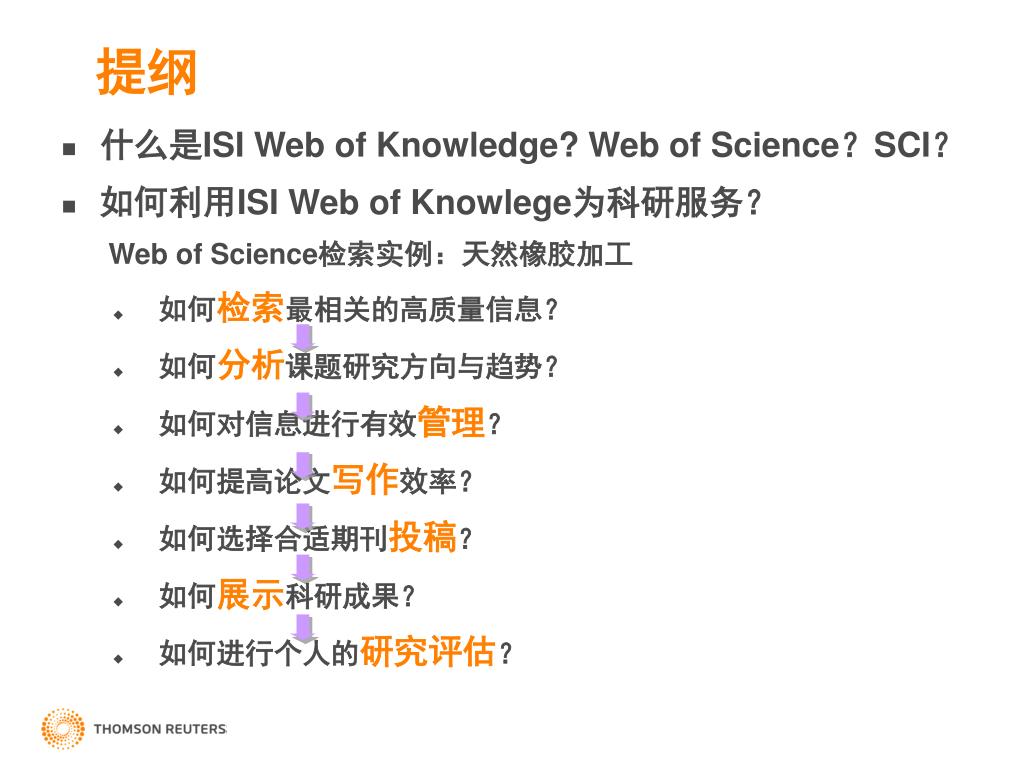
Task: Click the purple arrow above the 投稿 line
Action: [305, 517]
